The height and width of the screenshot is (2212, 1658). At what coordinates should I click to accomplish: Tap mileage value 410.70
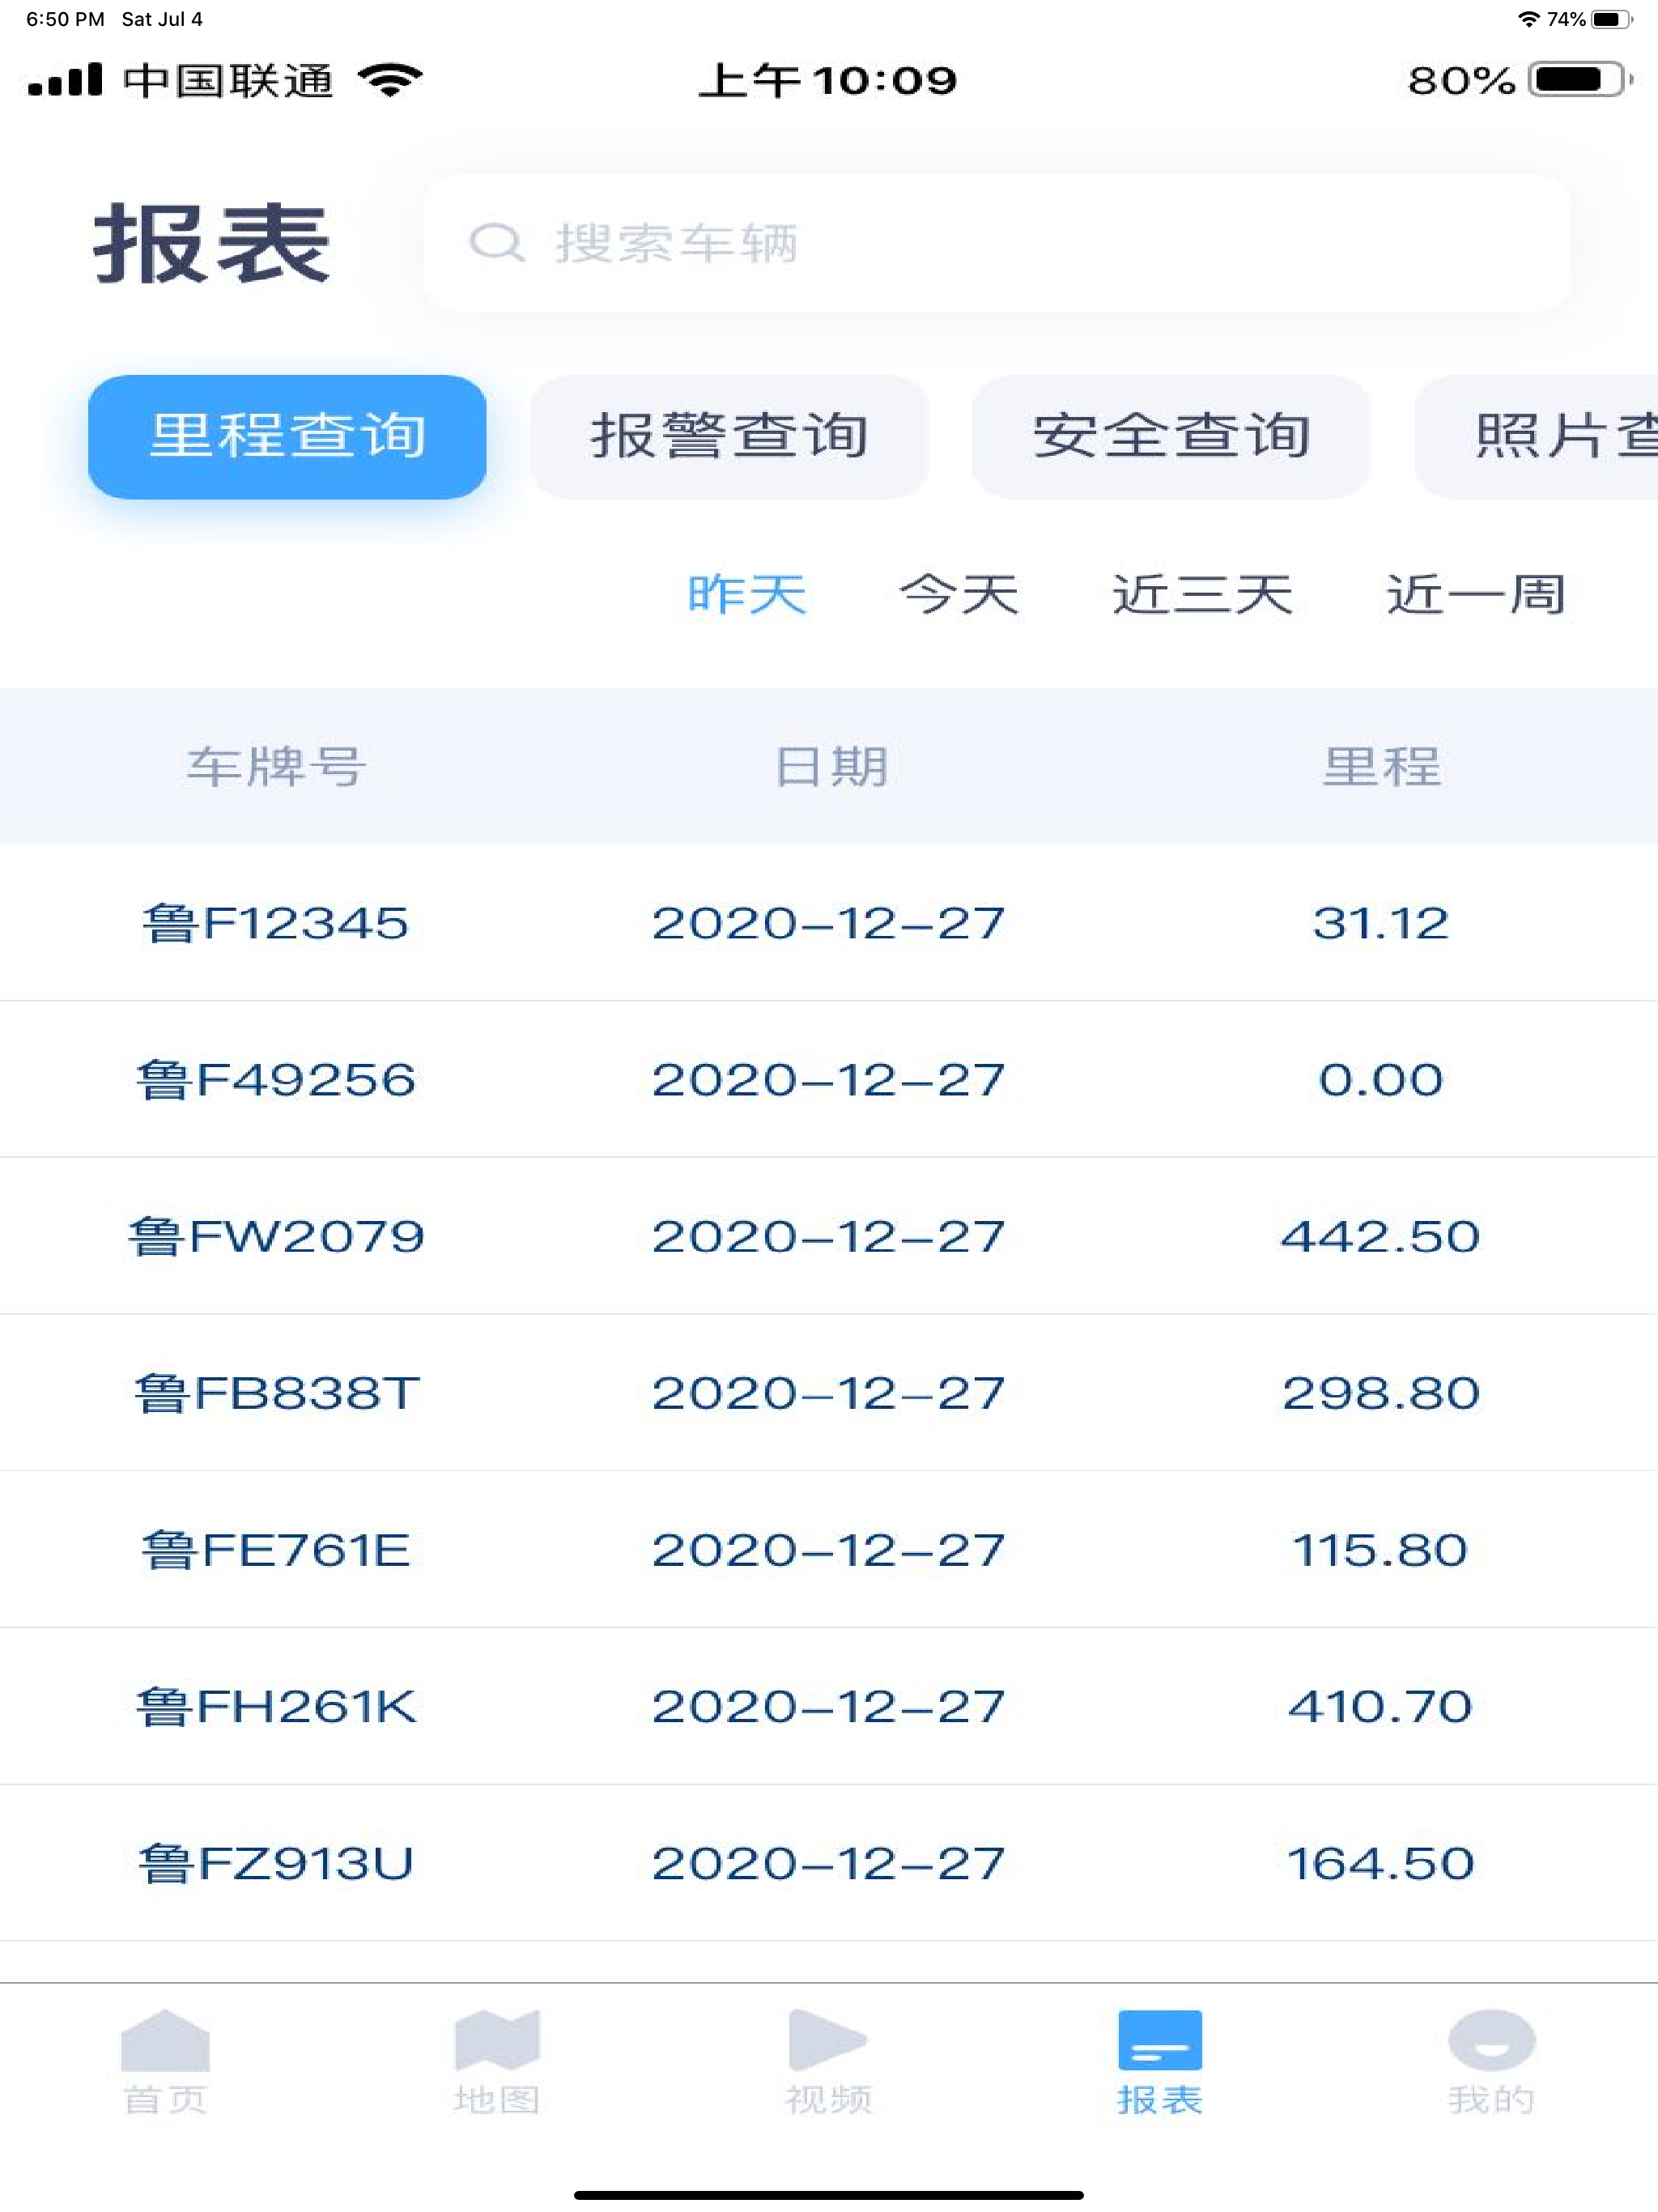coord(1381,1706)
